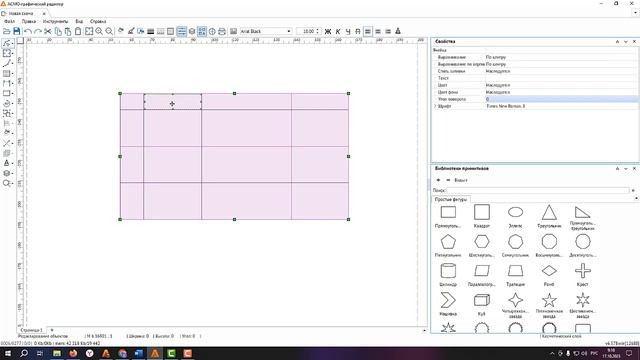Viewport: 640px width, 360px height.
Task: Select the rectangle shape tool in left toolbar
Action: (x=7, y=93)
